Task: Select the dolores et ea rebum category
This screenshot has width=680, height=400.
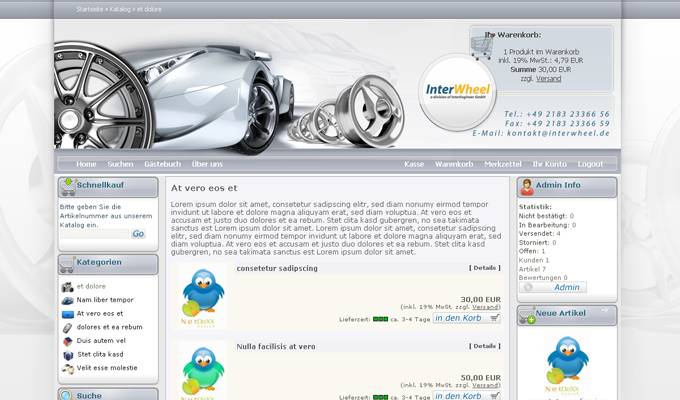Action: 109,327
